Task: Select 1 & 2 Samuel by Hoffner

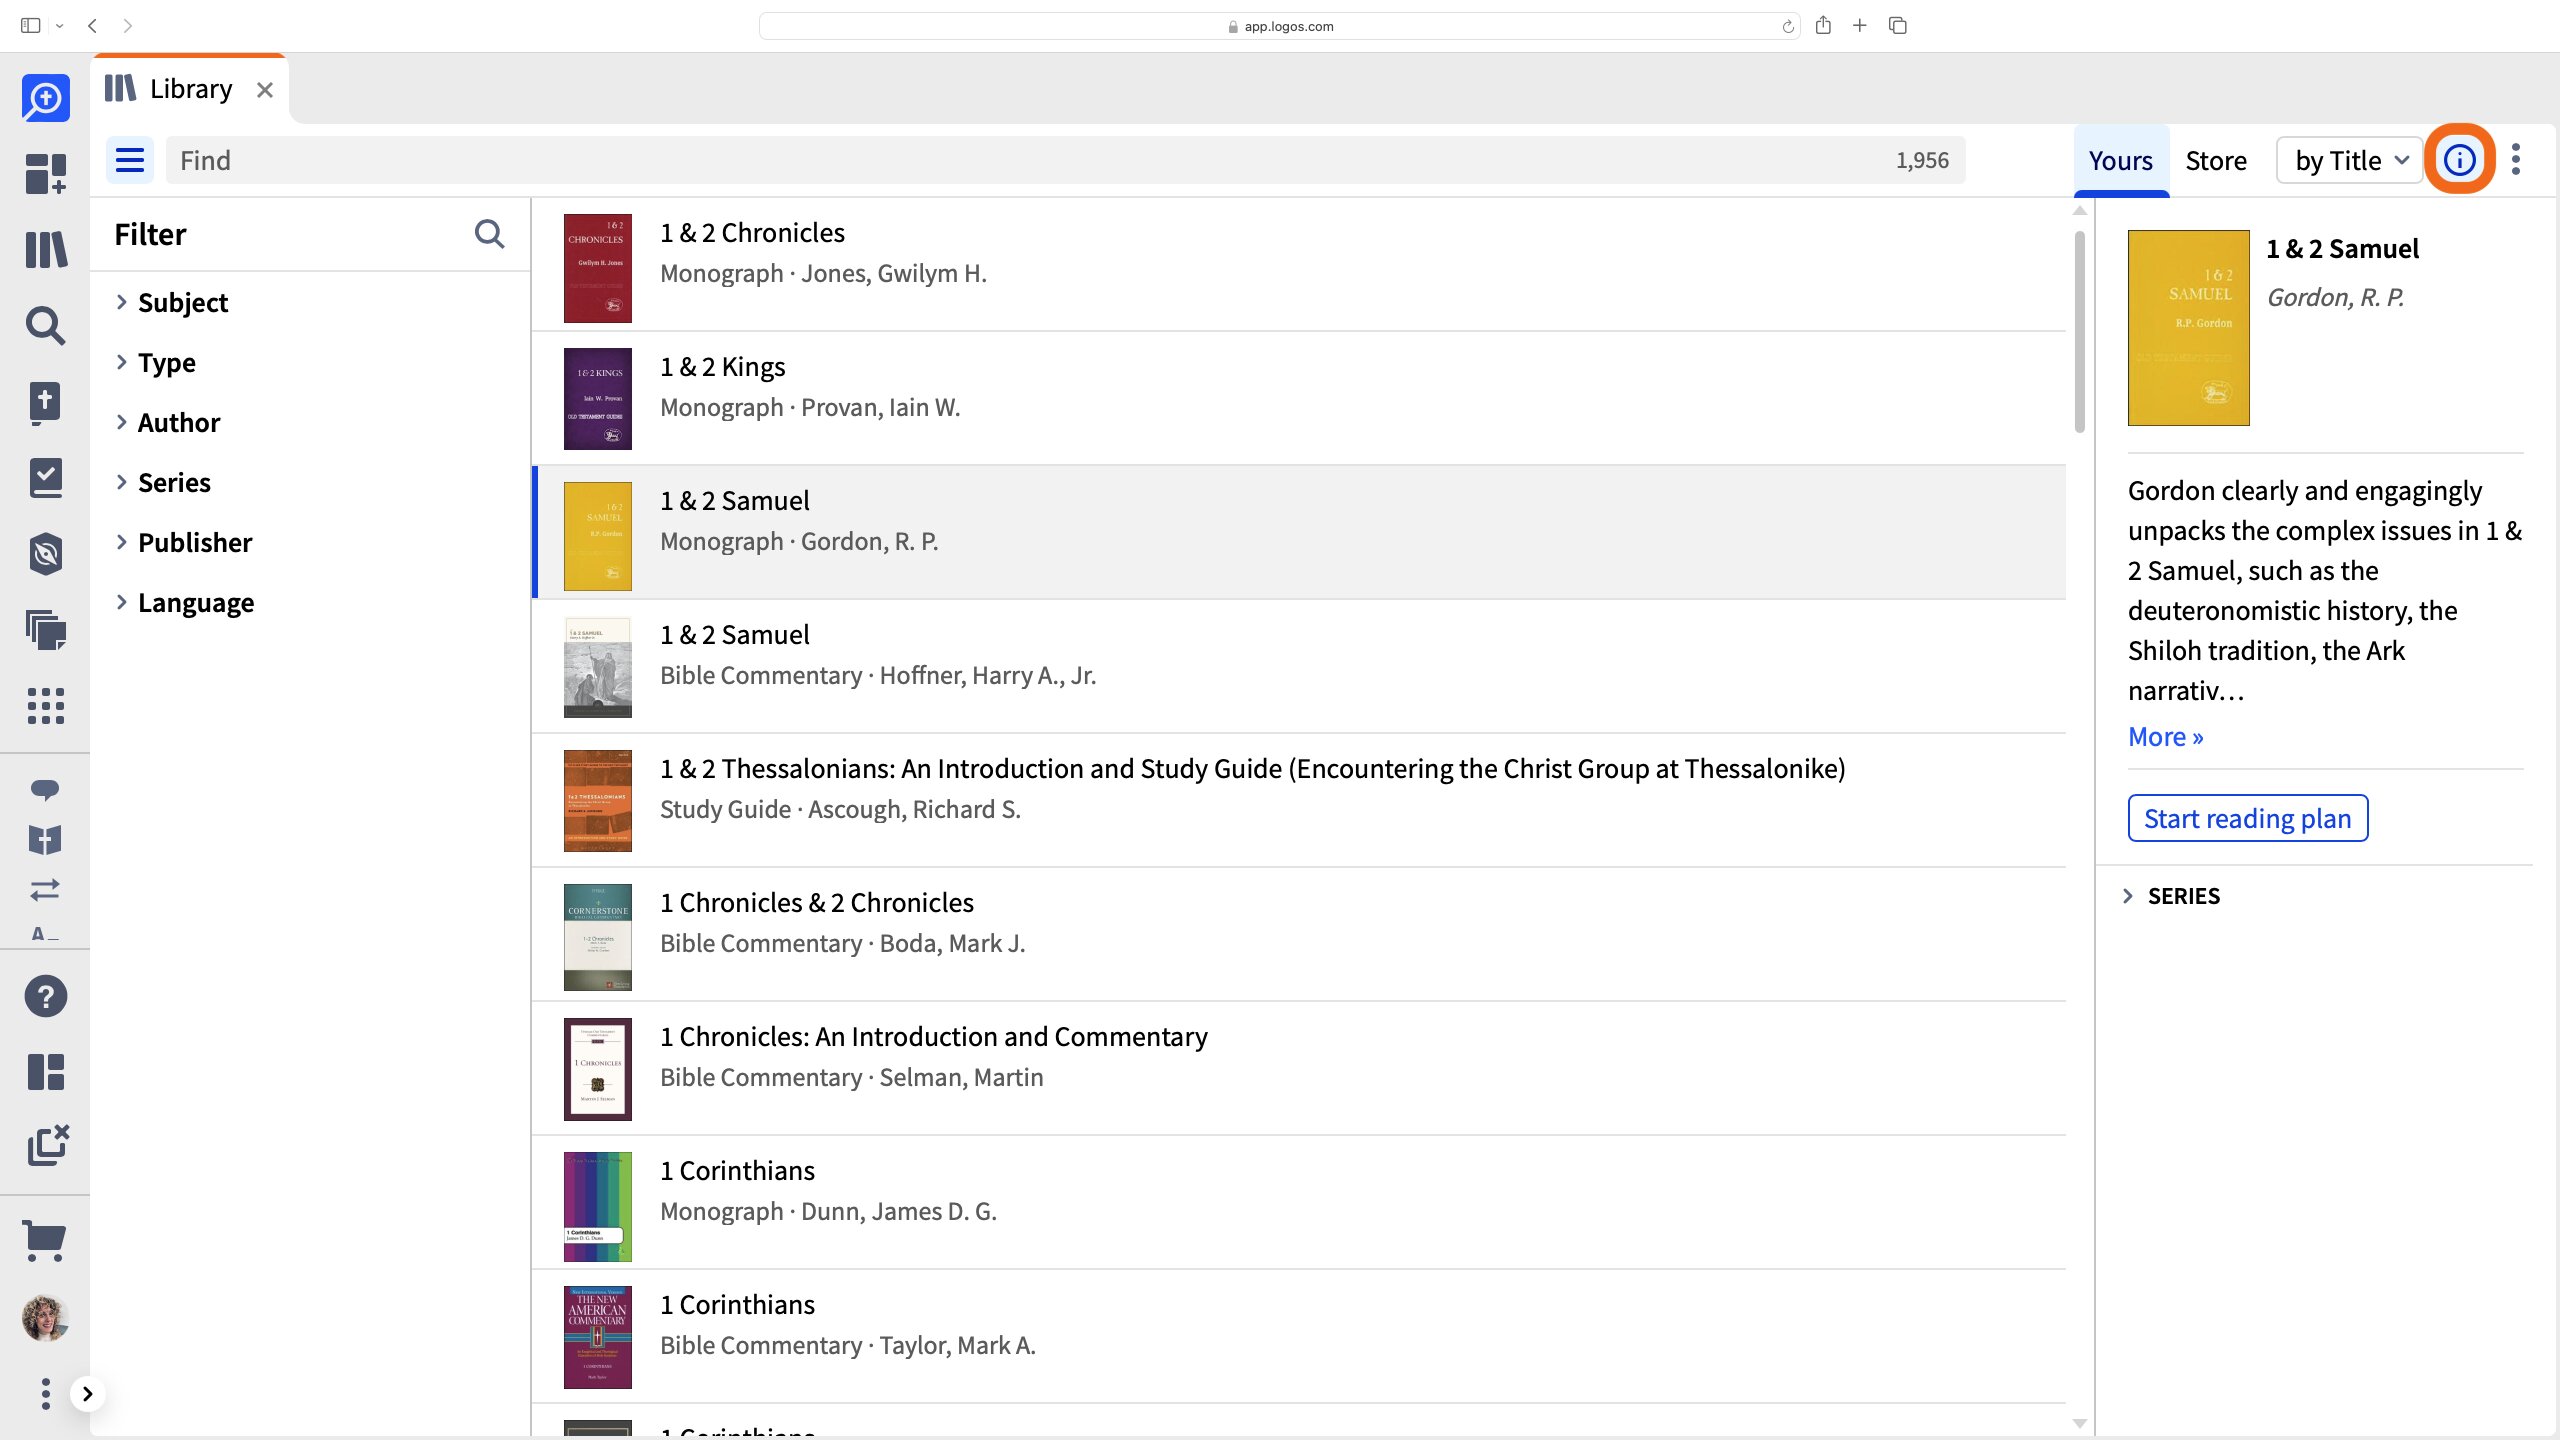Action: point(1299,668)
